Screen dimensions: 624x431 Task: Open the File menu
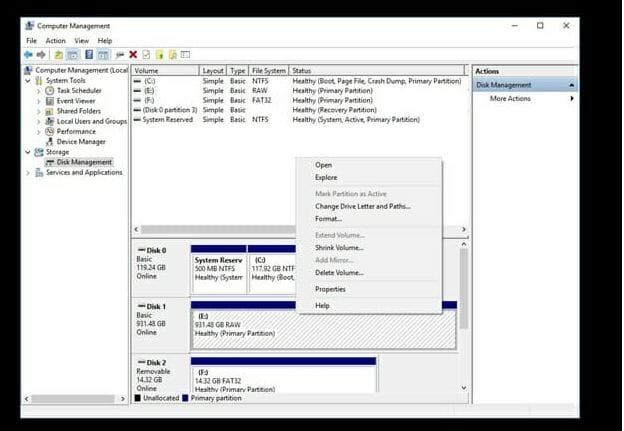click(31, 41)
